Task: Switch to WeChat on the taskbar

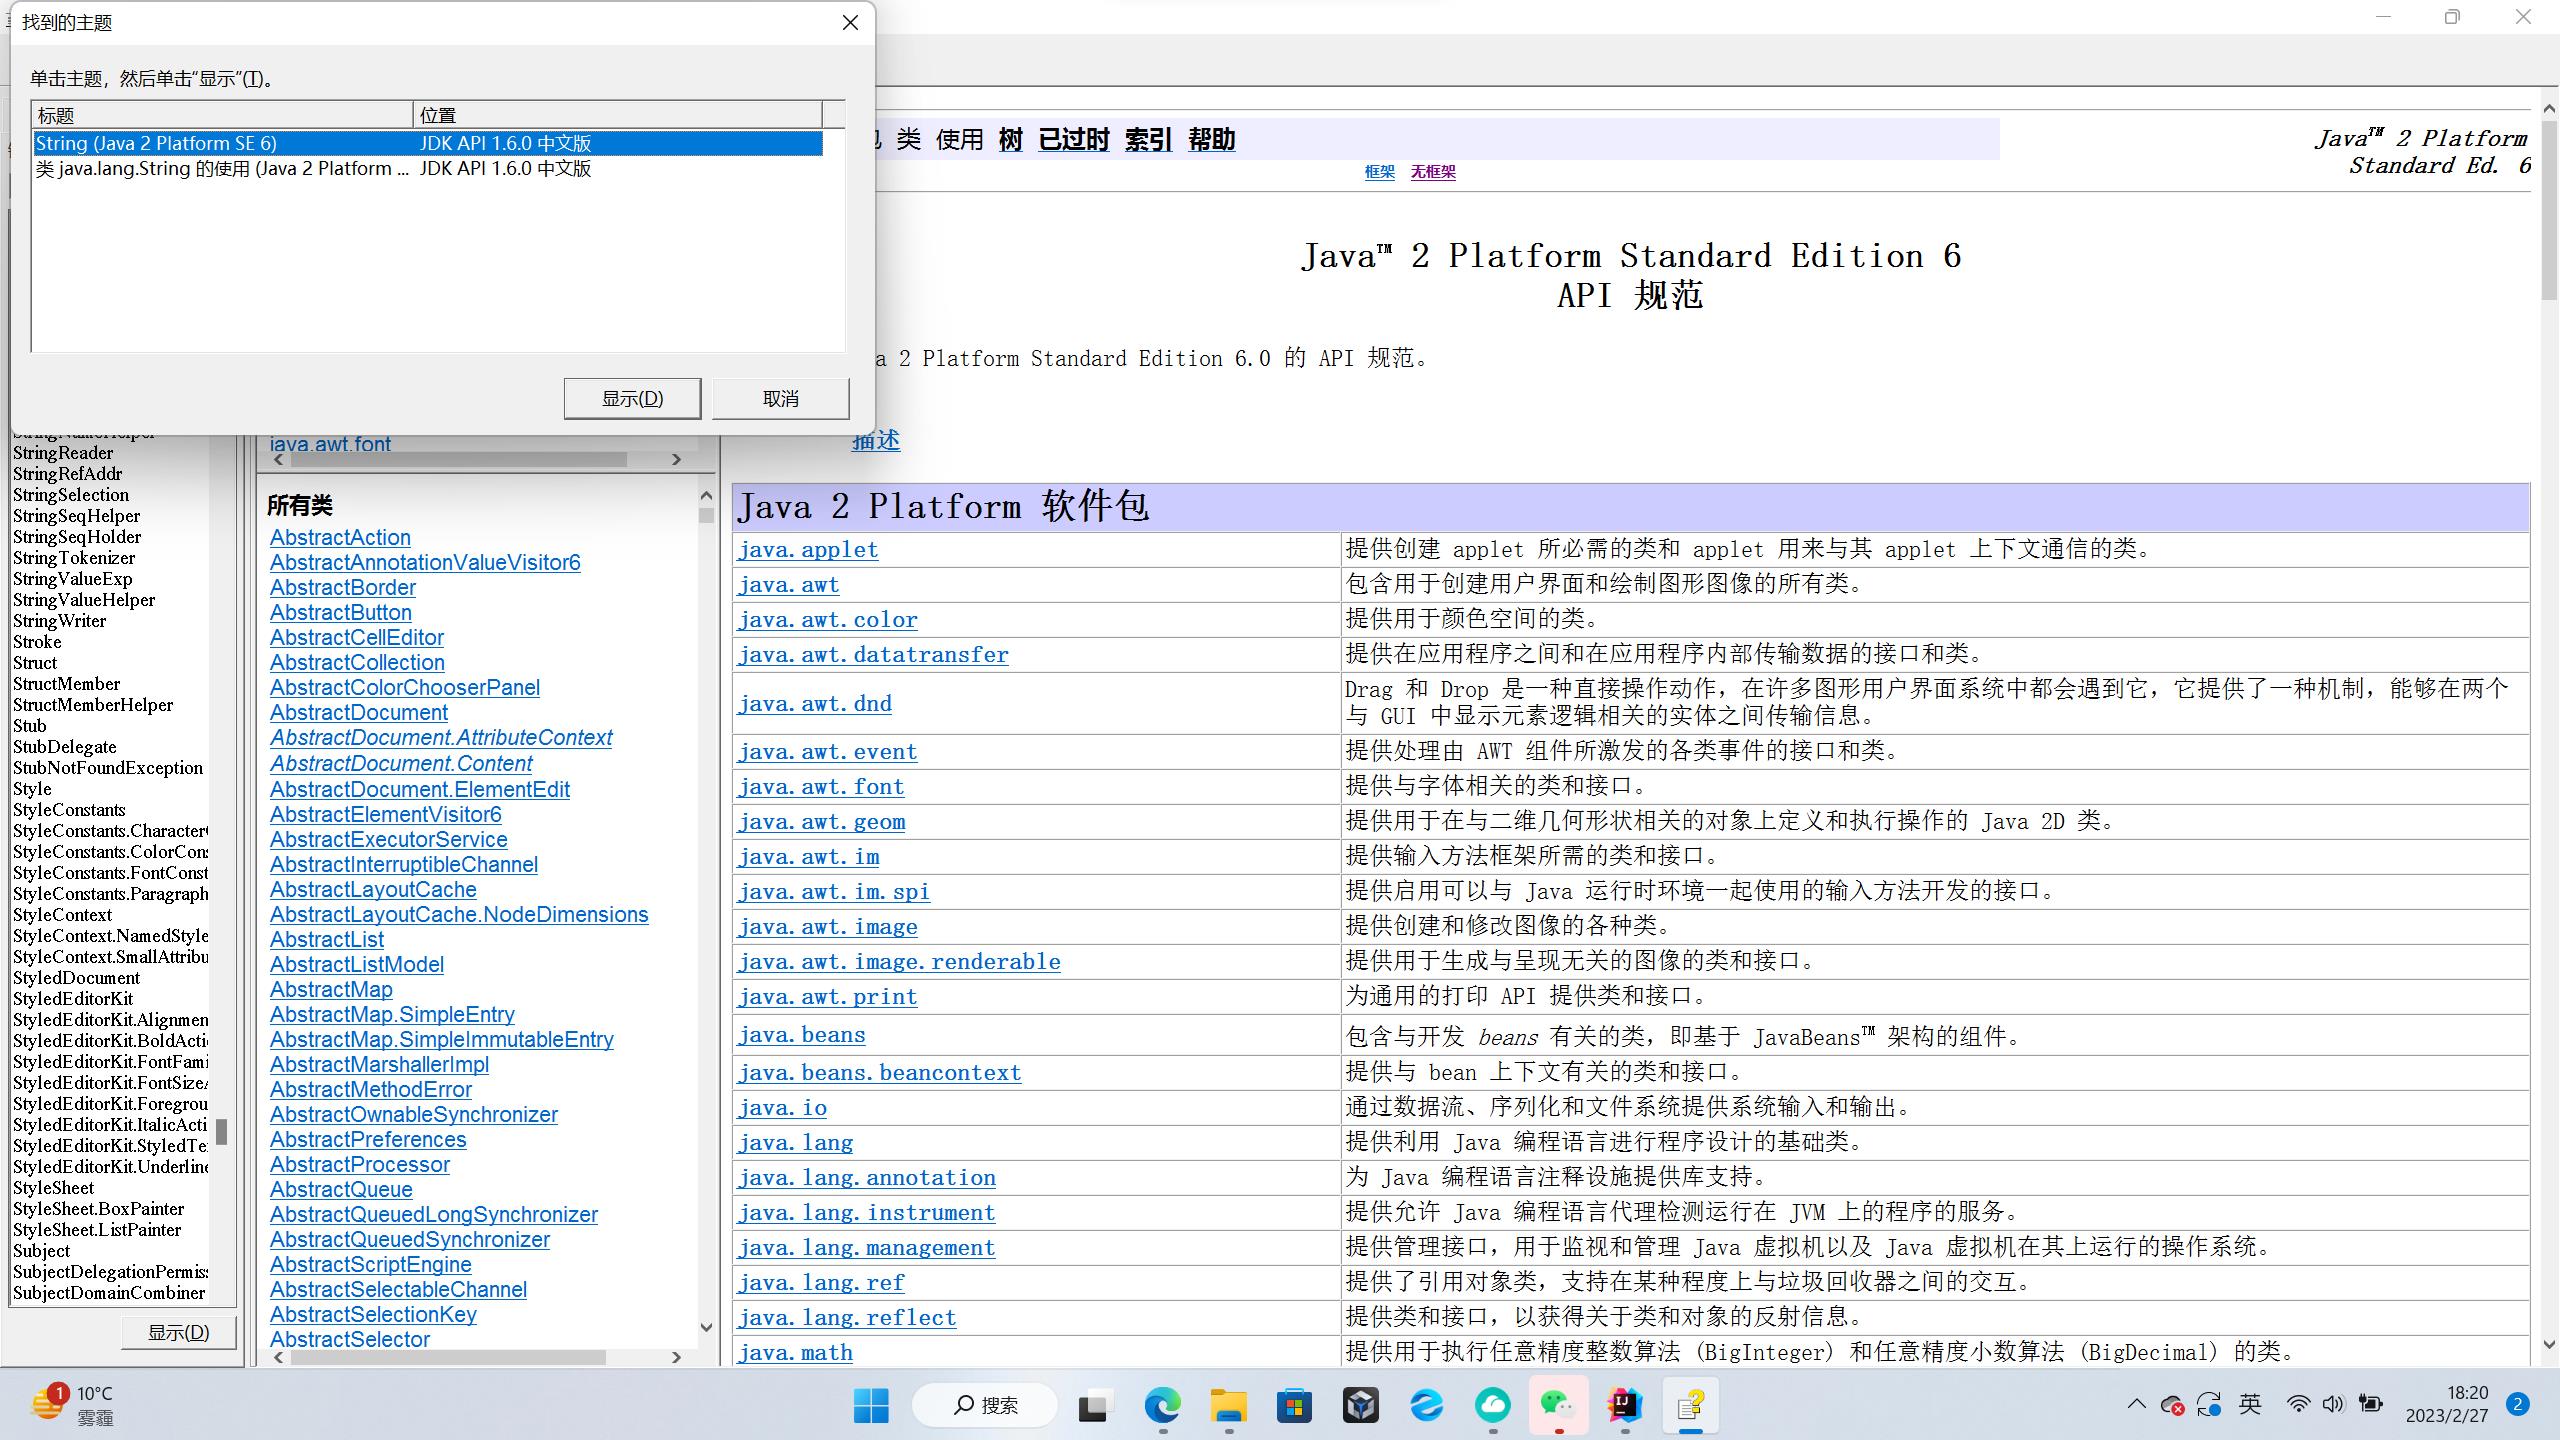Action: coord(1558,1405)
